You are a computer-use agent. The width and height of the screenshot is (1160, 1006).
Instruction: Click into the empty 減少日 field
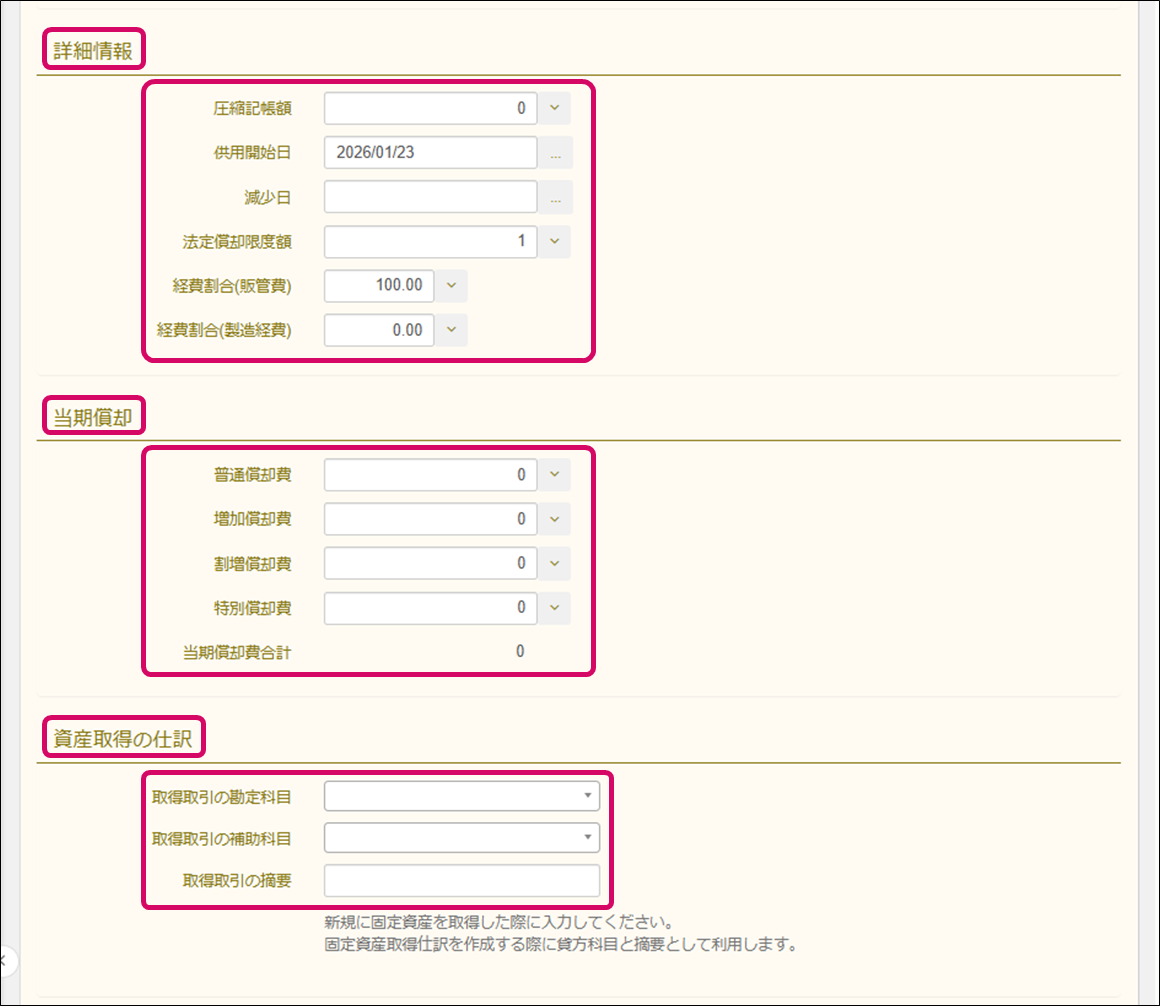[x=430, y=198]
